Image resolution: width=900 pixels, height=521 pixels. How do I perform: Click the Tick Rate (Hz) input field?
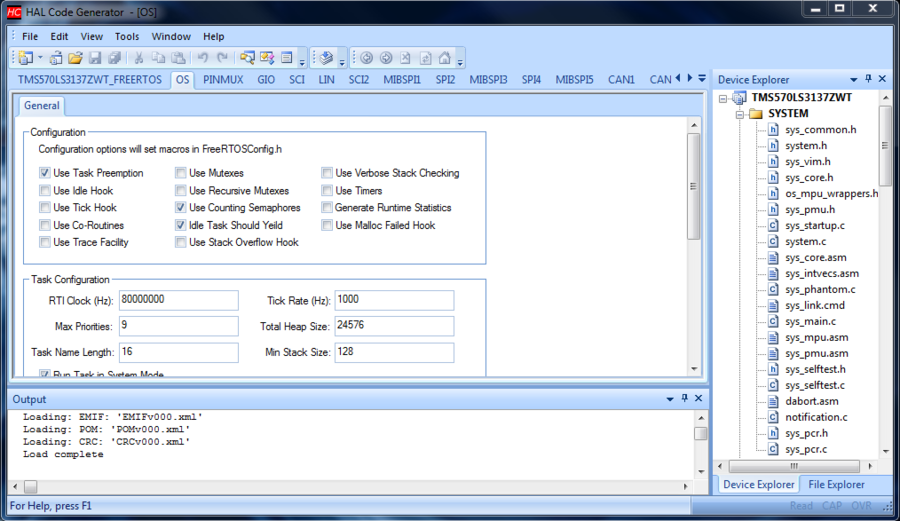point(394,300)
